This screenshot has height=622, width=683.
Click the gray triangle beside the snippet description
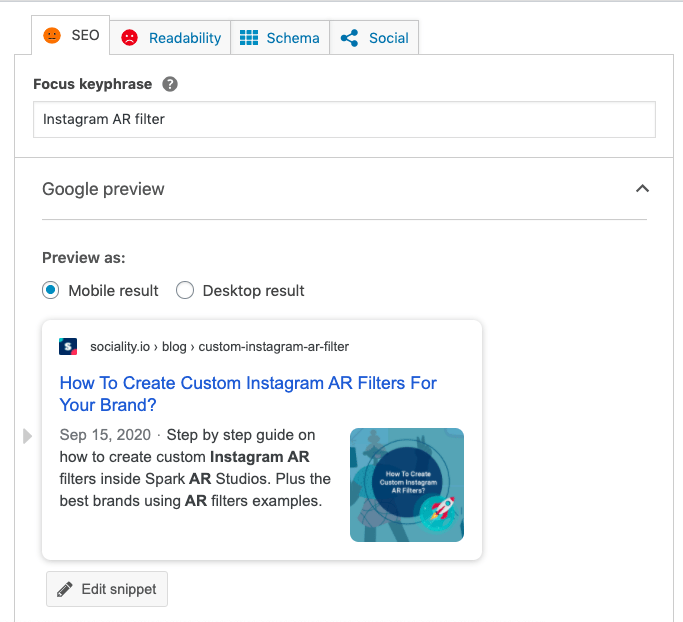(27, 436)
